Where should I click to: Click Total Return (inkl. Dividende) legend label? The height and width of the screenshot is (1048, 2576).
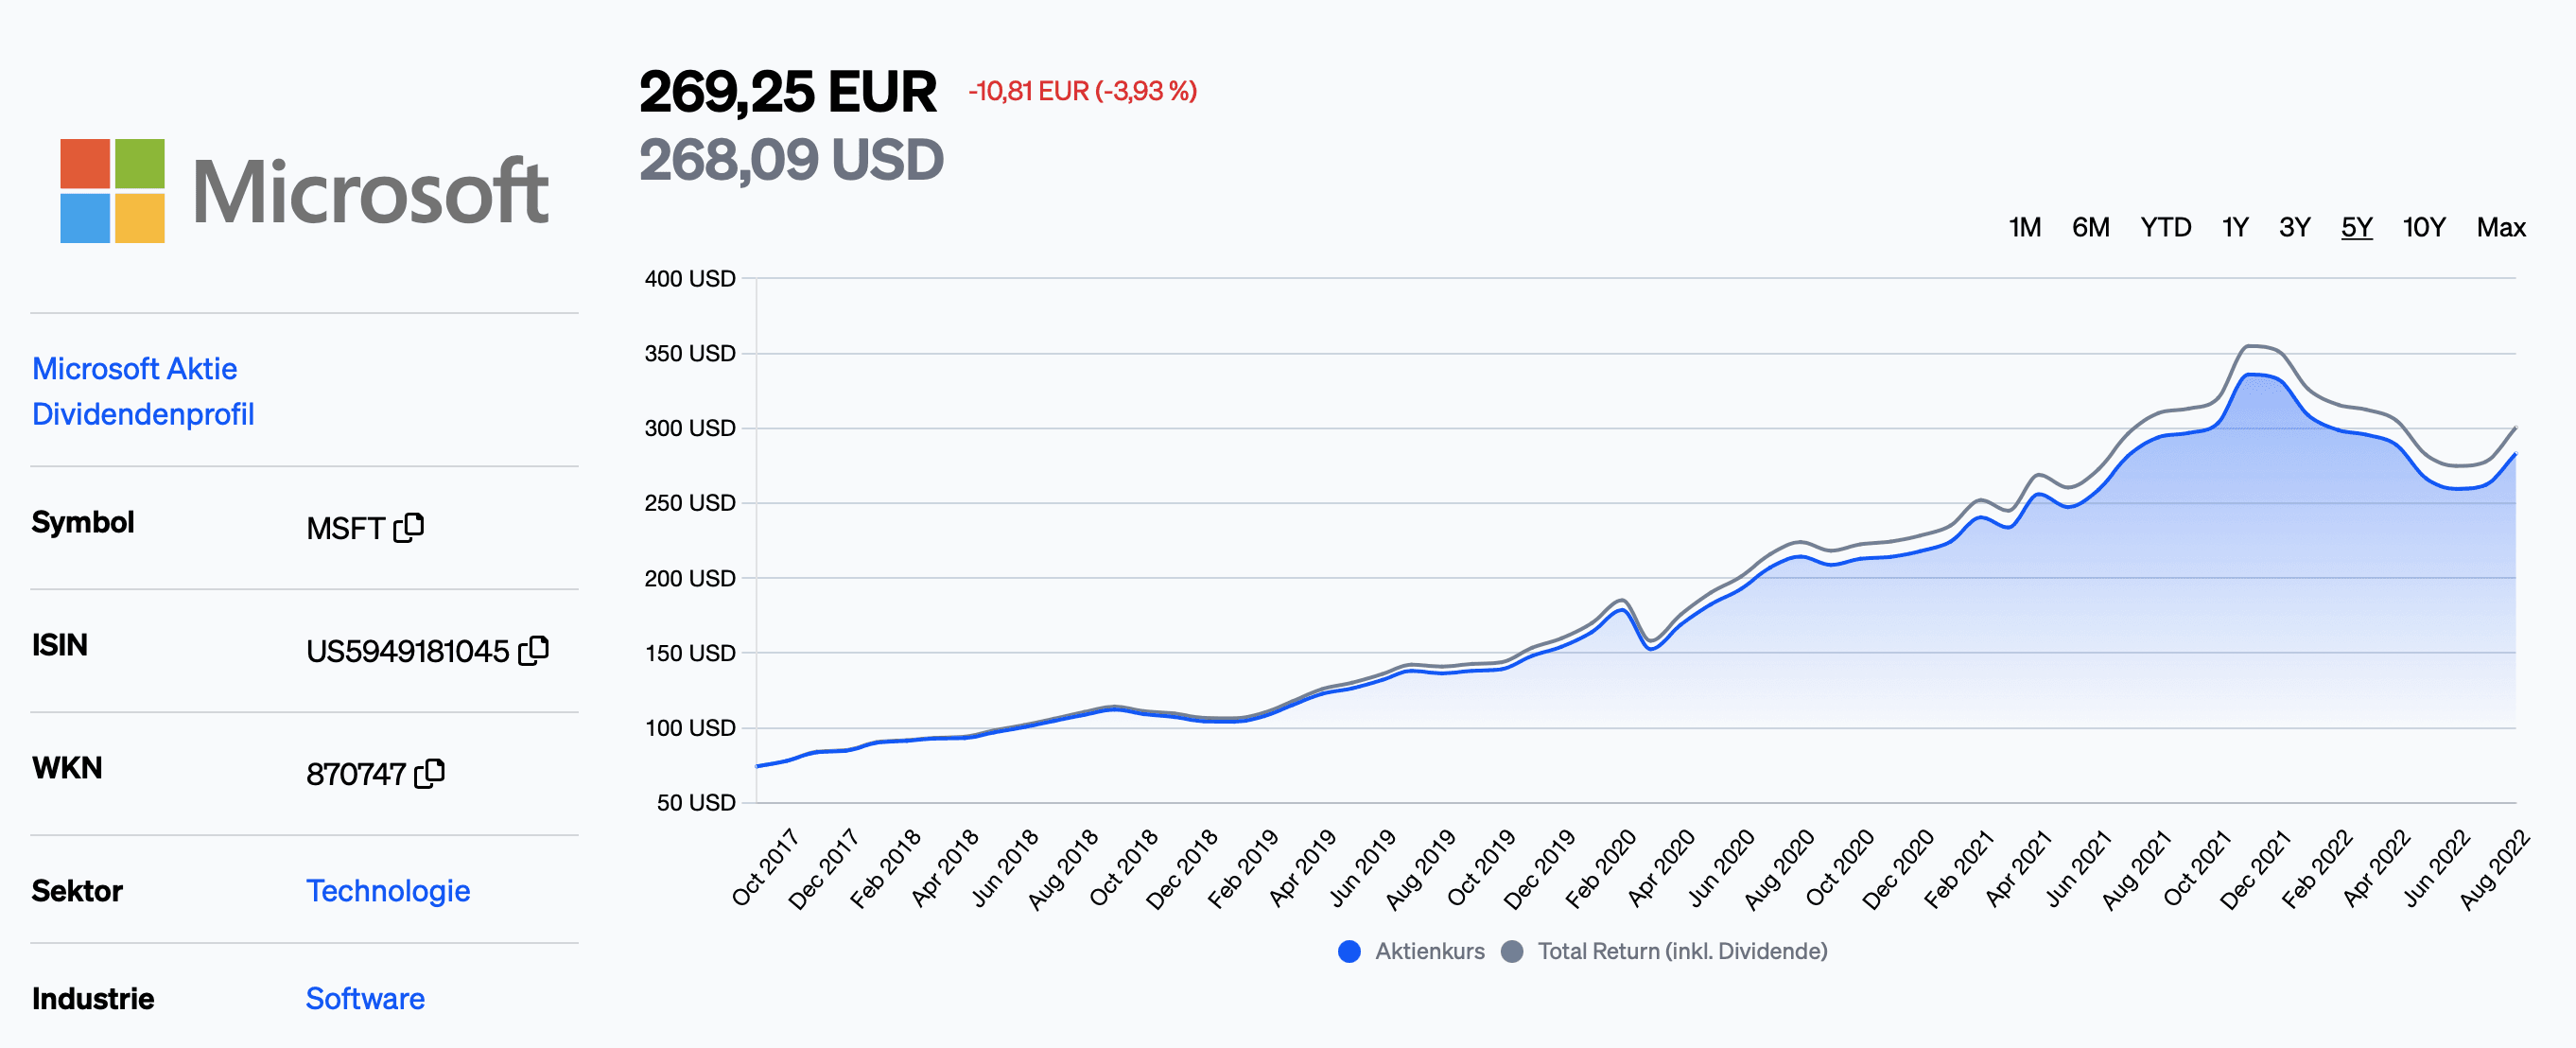1682,951
